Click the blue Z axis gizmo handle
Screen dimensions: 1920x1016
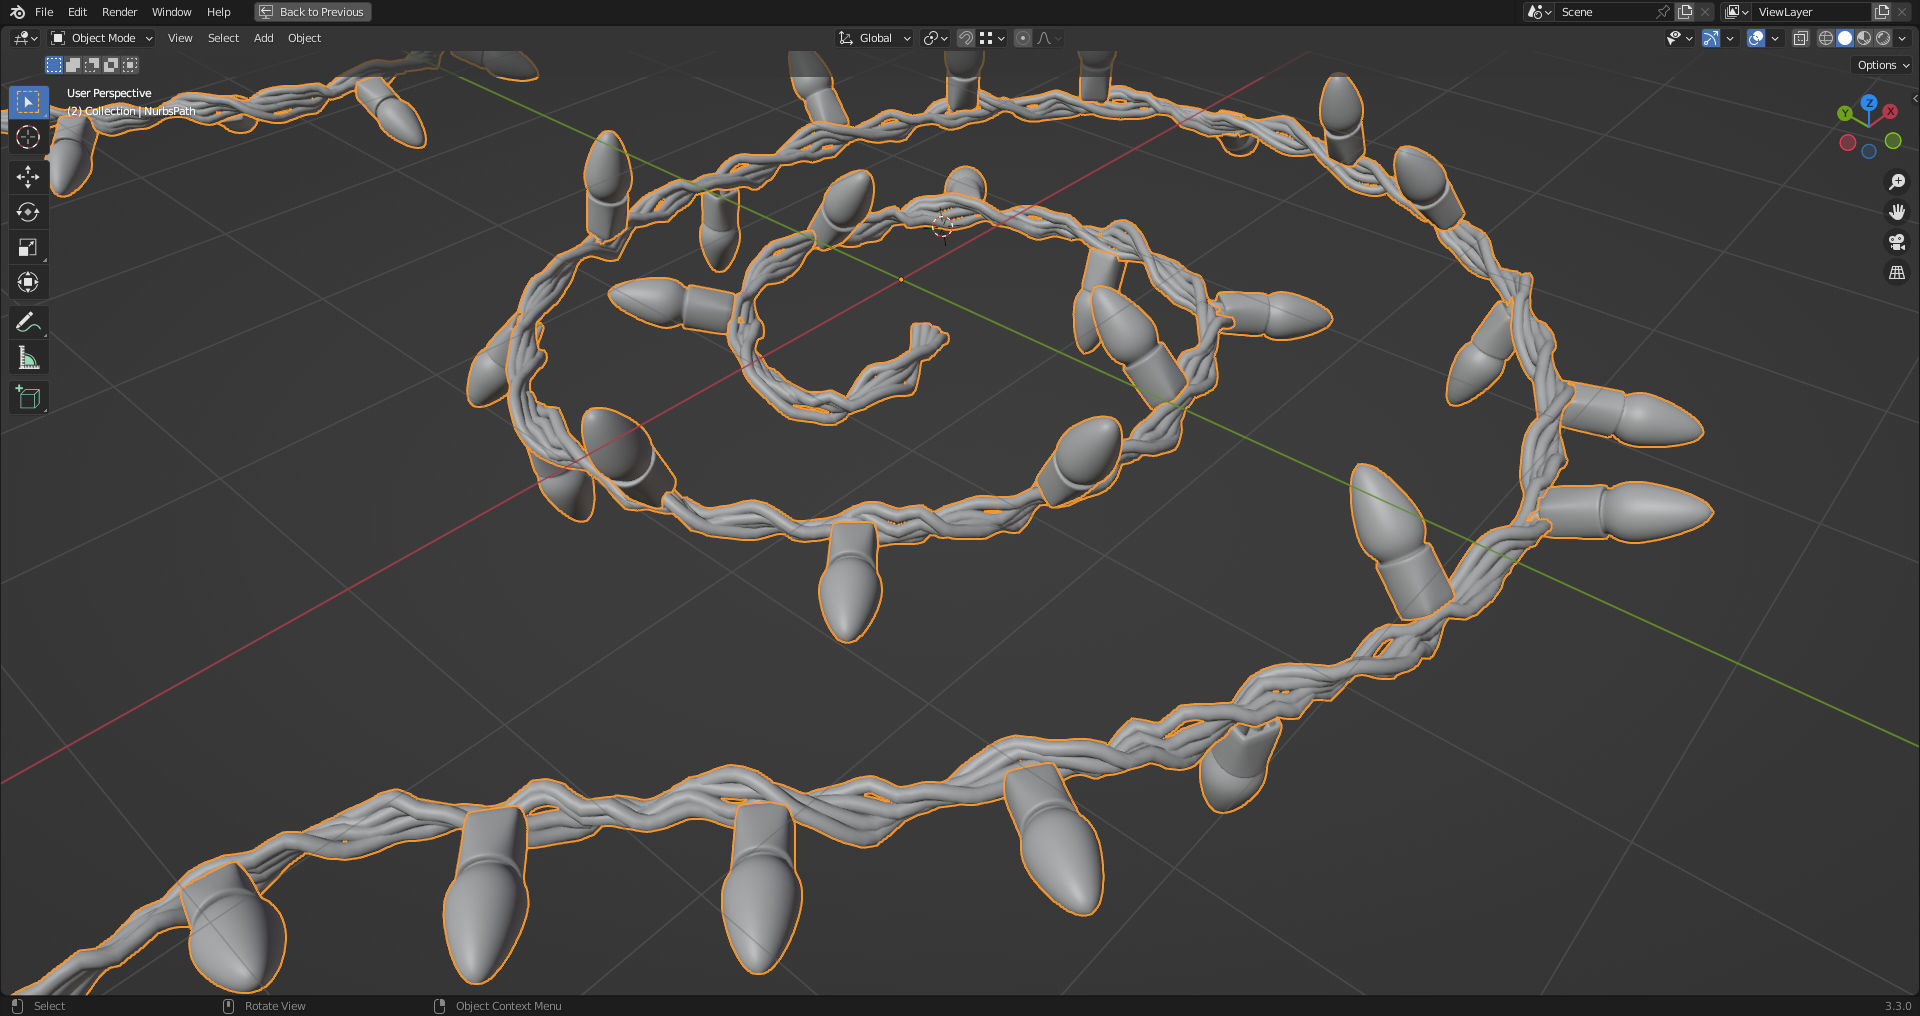click(x=1869, y=103)
